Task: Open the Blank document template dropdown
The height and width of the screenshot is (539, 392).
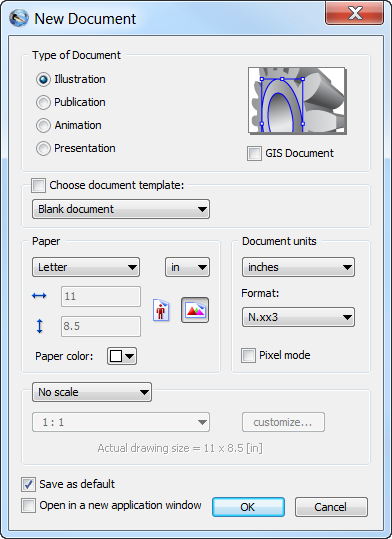Action: tap(121, 209)
